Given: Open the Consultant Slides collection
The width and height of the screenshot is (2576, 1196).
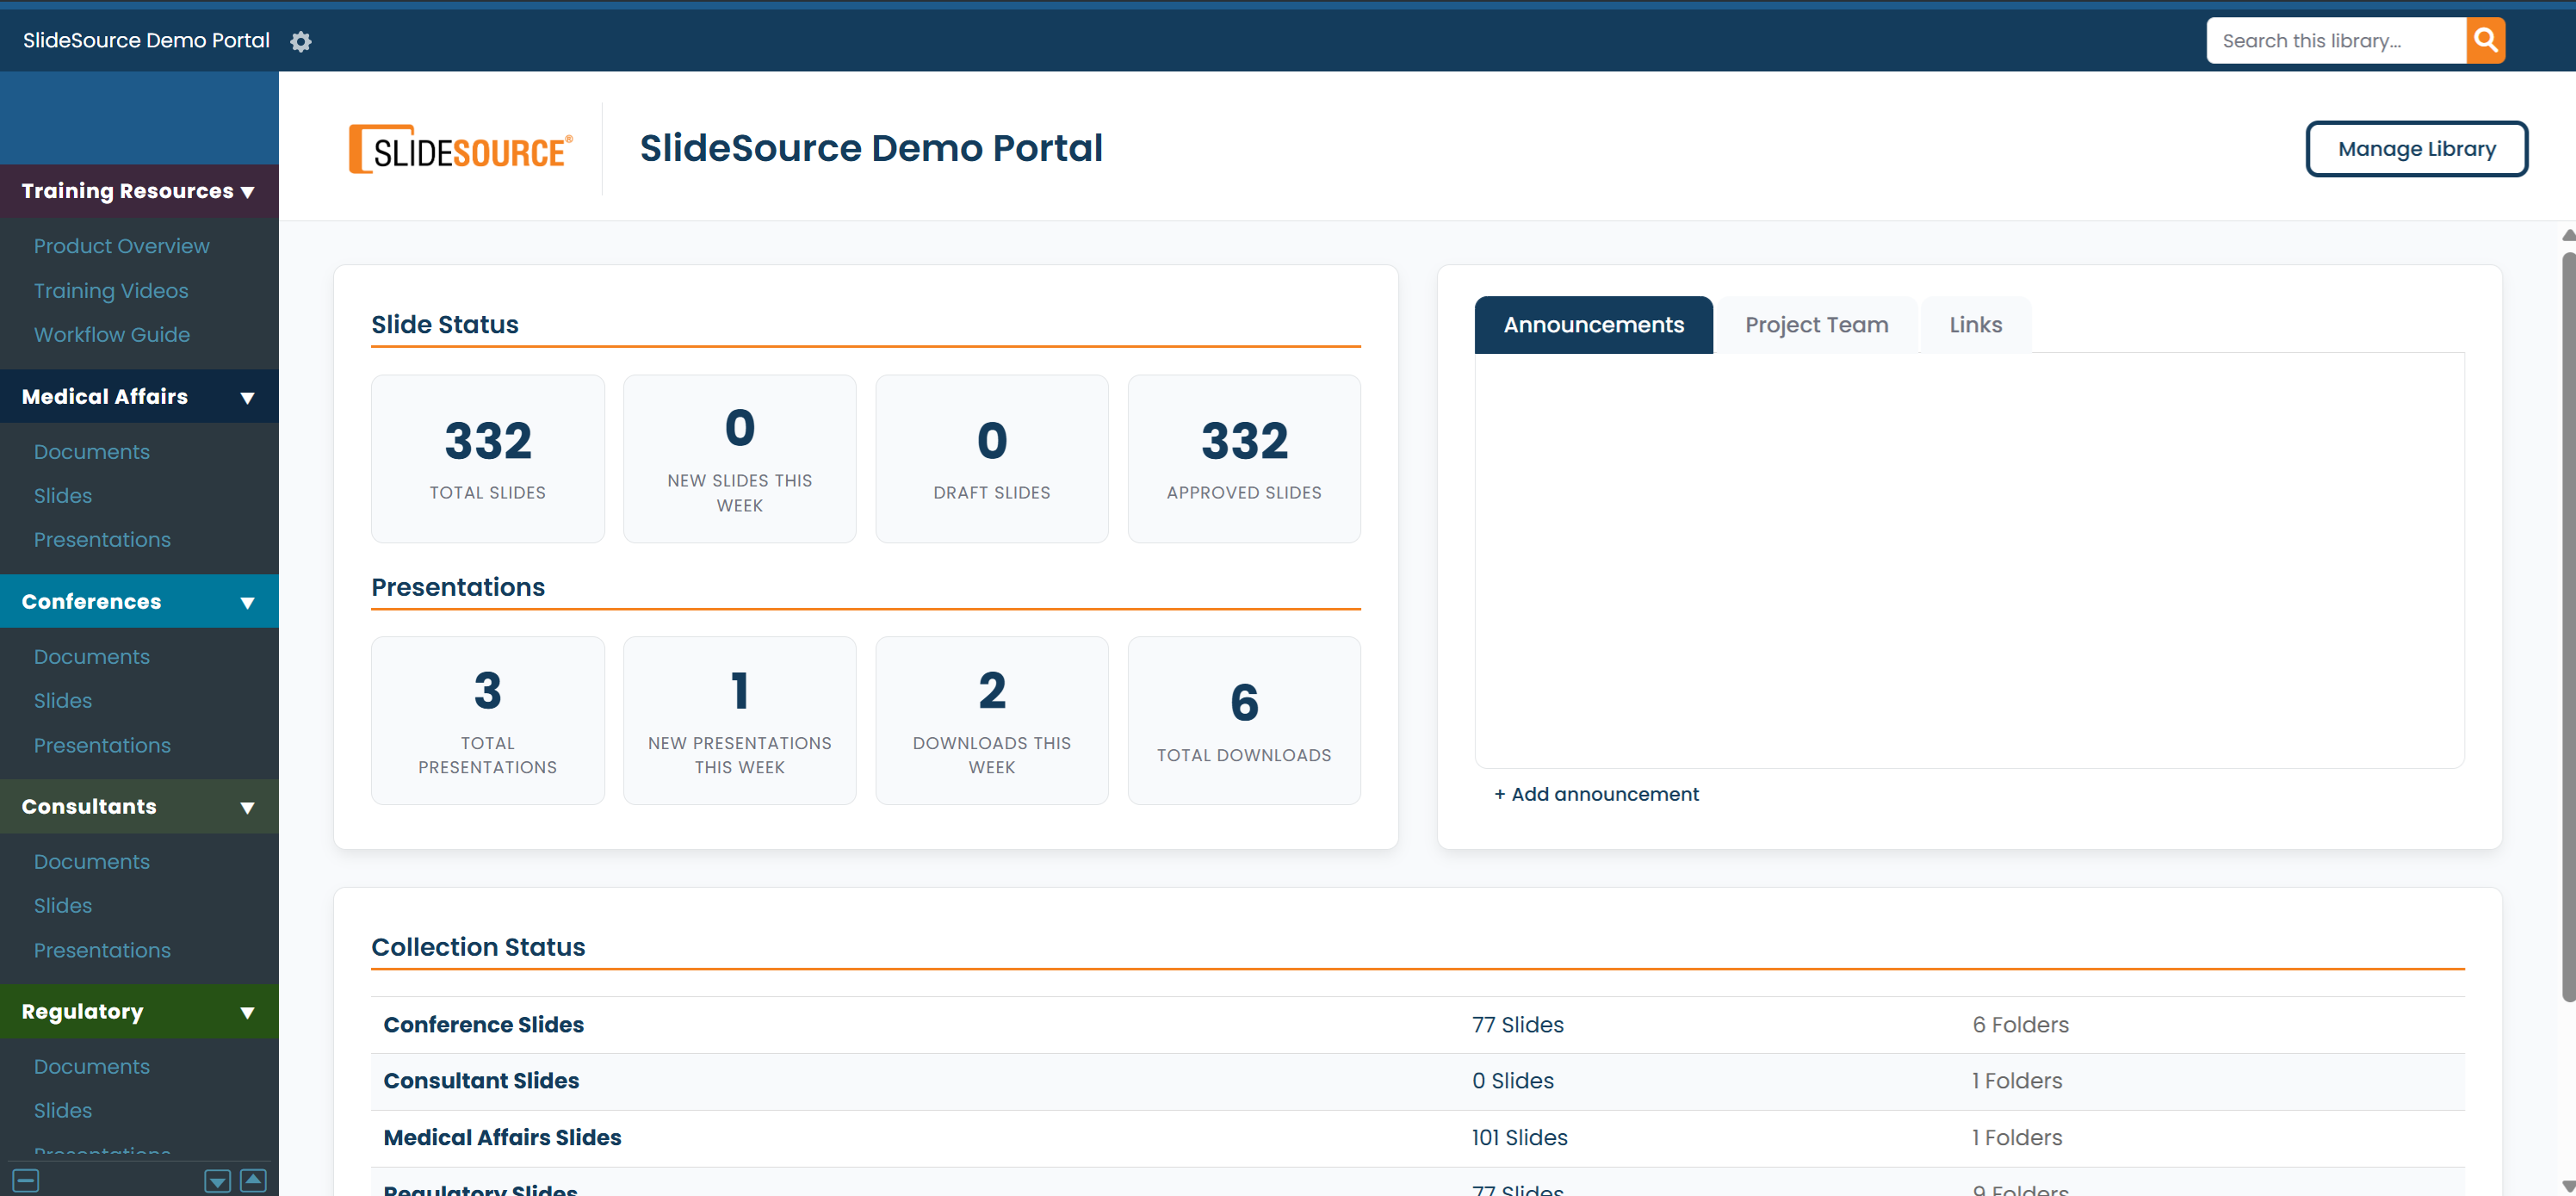Looking at the screenshot, I should pos(481,1081).
